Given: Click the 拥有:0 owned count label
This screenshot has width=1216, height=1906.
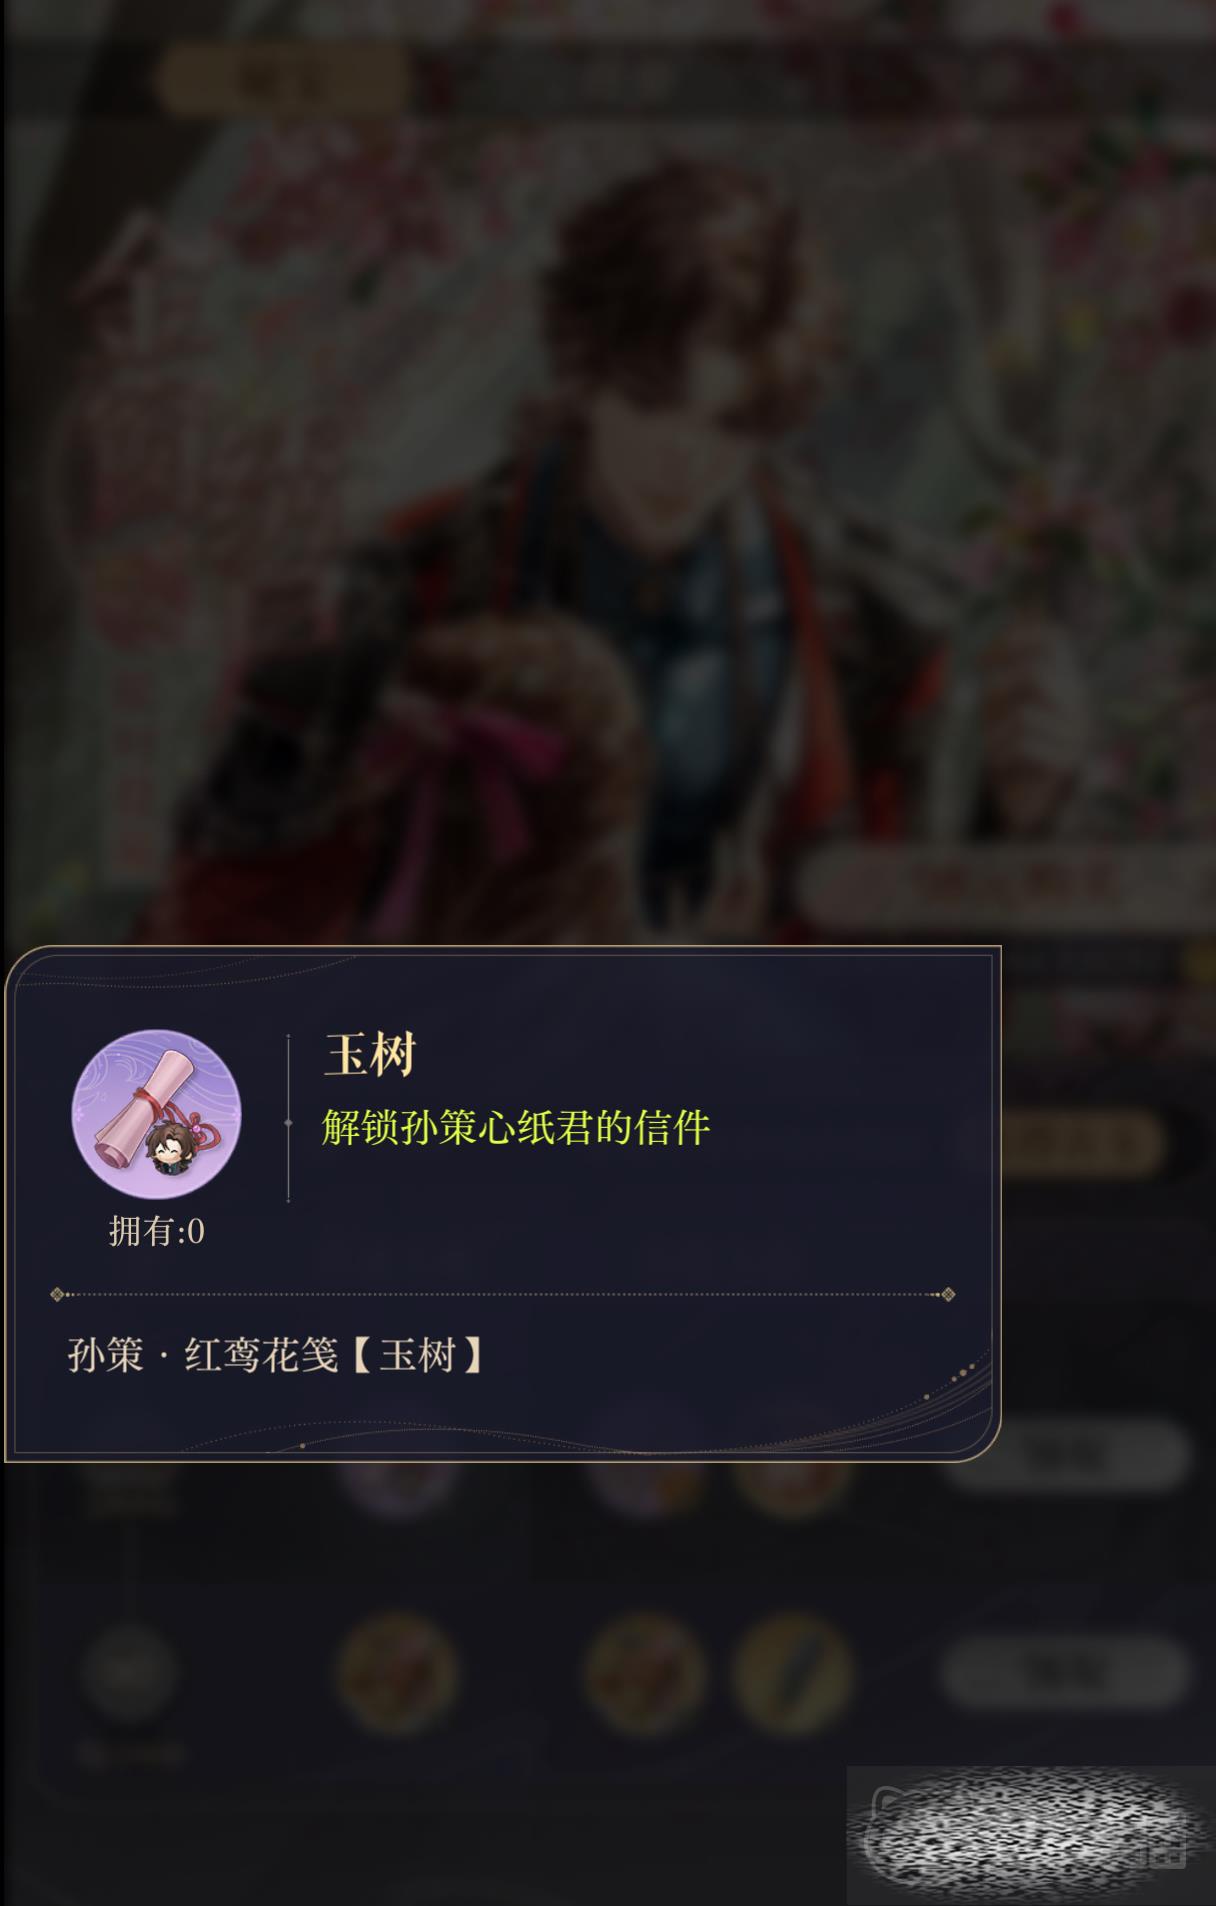Looking at the screenshot, I should pyautogui.click(x=157, y=1231).
